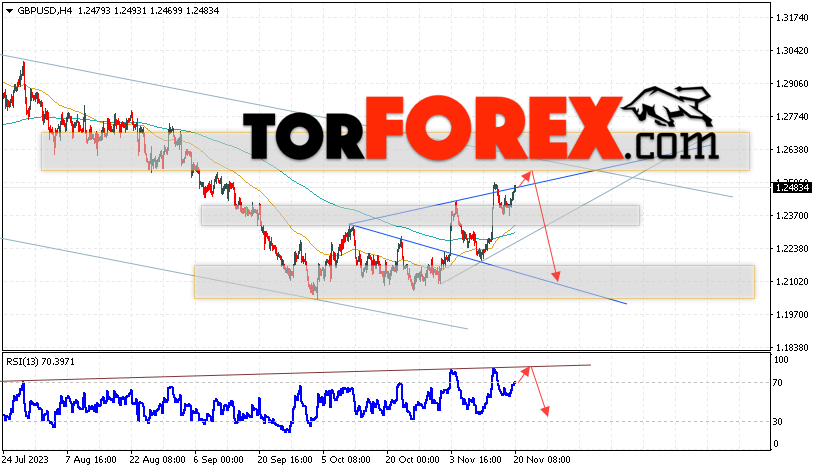
Task: Select the 24 Jul 2023 date label
Action: point(26,460)
